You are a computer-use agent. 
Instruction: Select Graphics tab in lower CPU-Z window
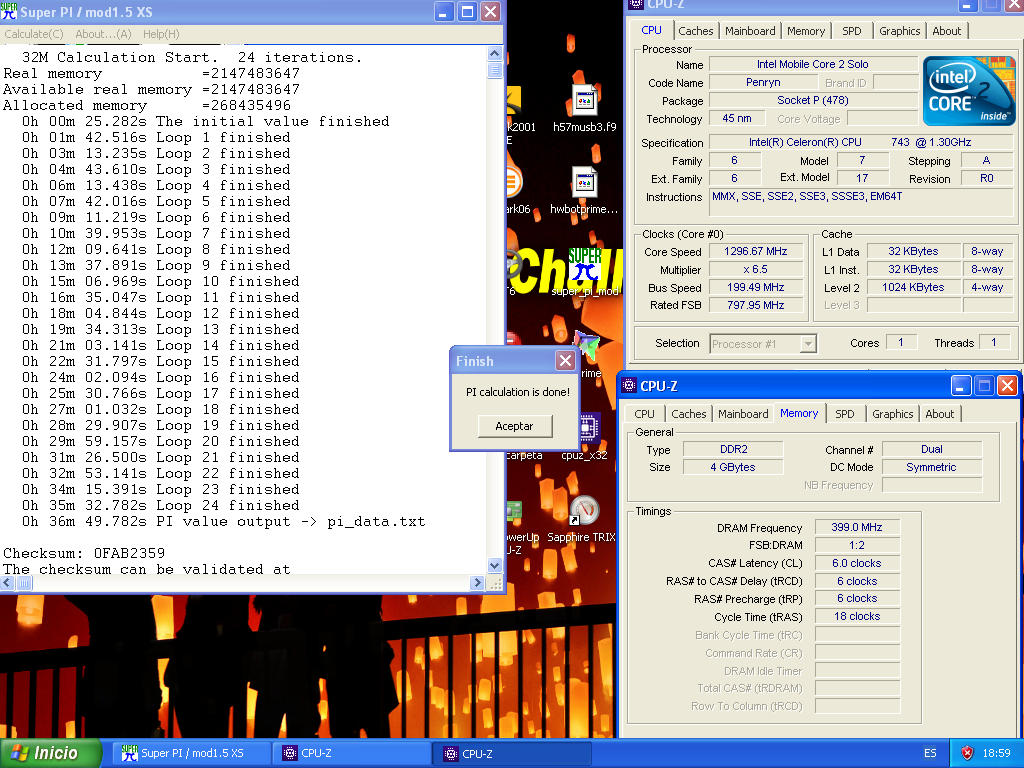tap(892, 414)
